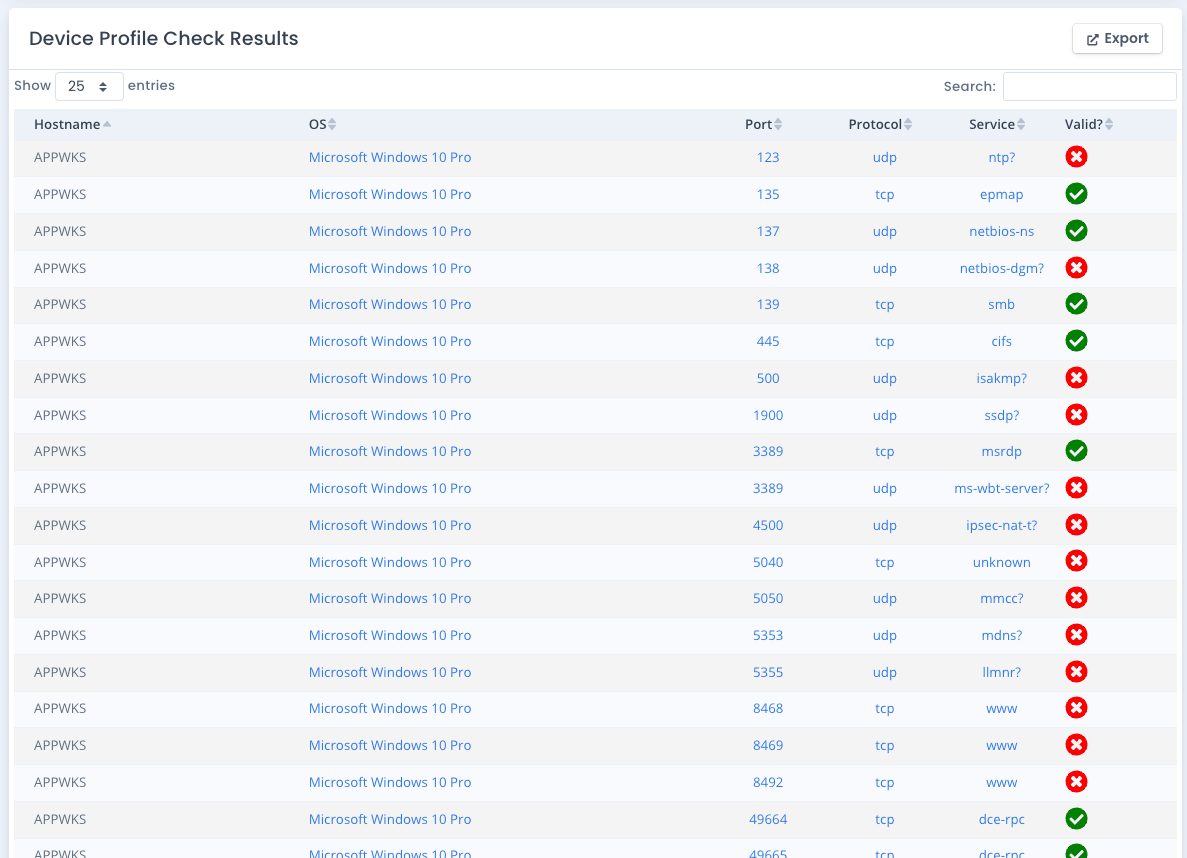The height and width of the screenshot is (858, 1187).
Task: Click red X icon for mdns? row
Action: pos(1076,635)
